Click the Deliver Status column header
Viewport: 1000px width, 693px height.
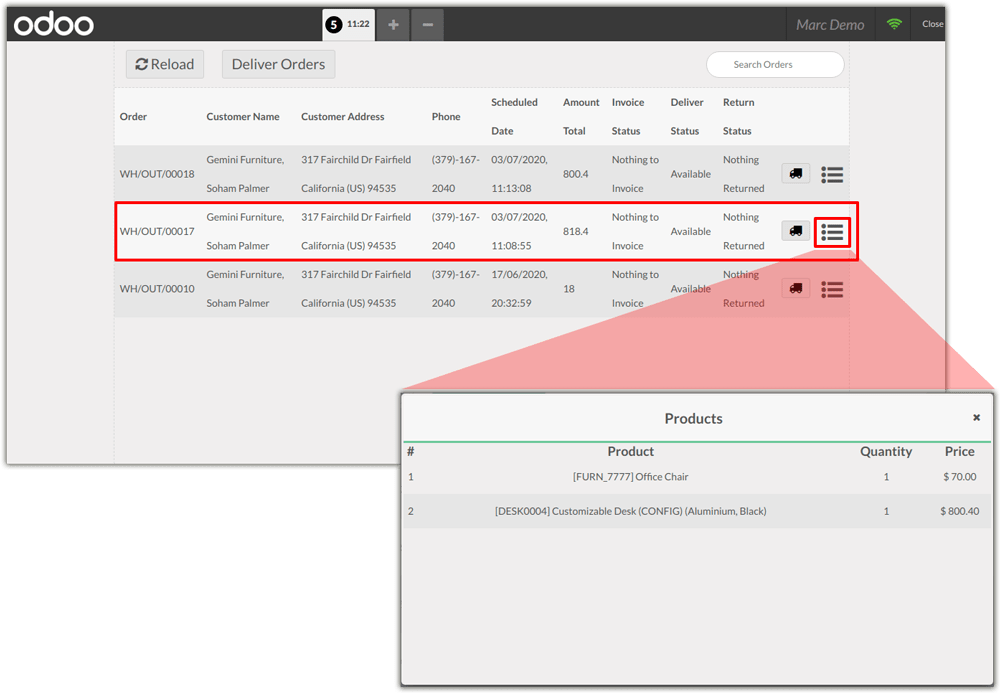686,117
